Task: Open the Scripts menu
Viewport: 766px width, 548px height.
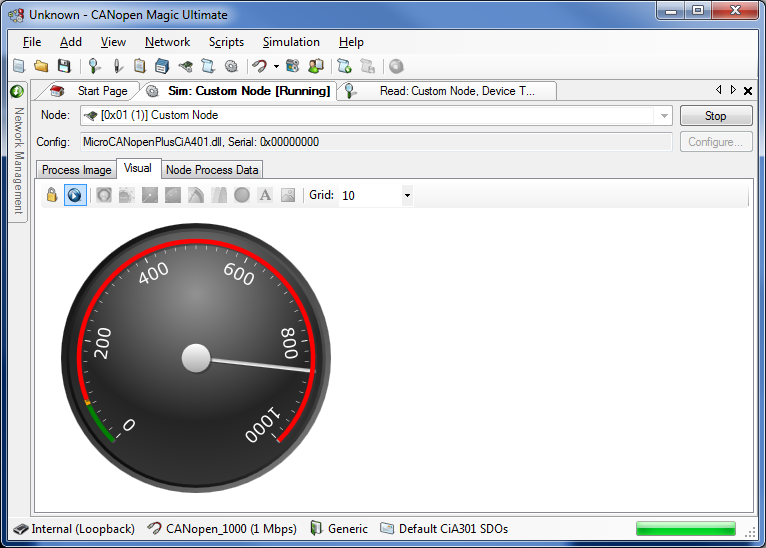Action: (226, 42)
